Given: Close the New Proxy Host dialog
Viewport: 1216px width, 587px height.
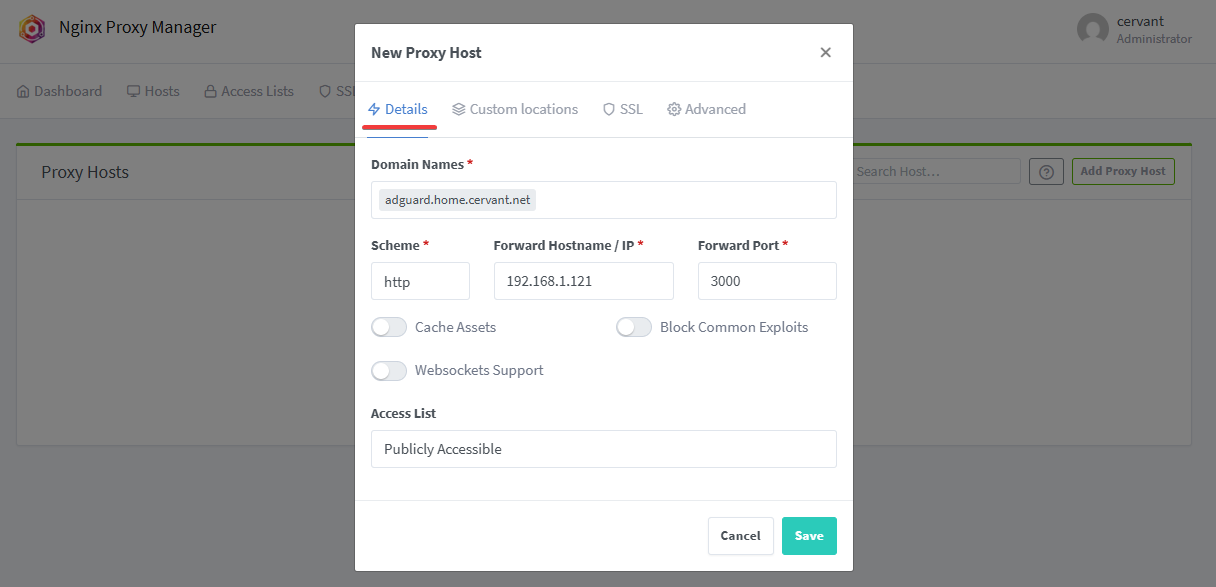Looking at the screenshot, I should 825,53.
